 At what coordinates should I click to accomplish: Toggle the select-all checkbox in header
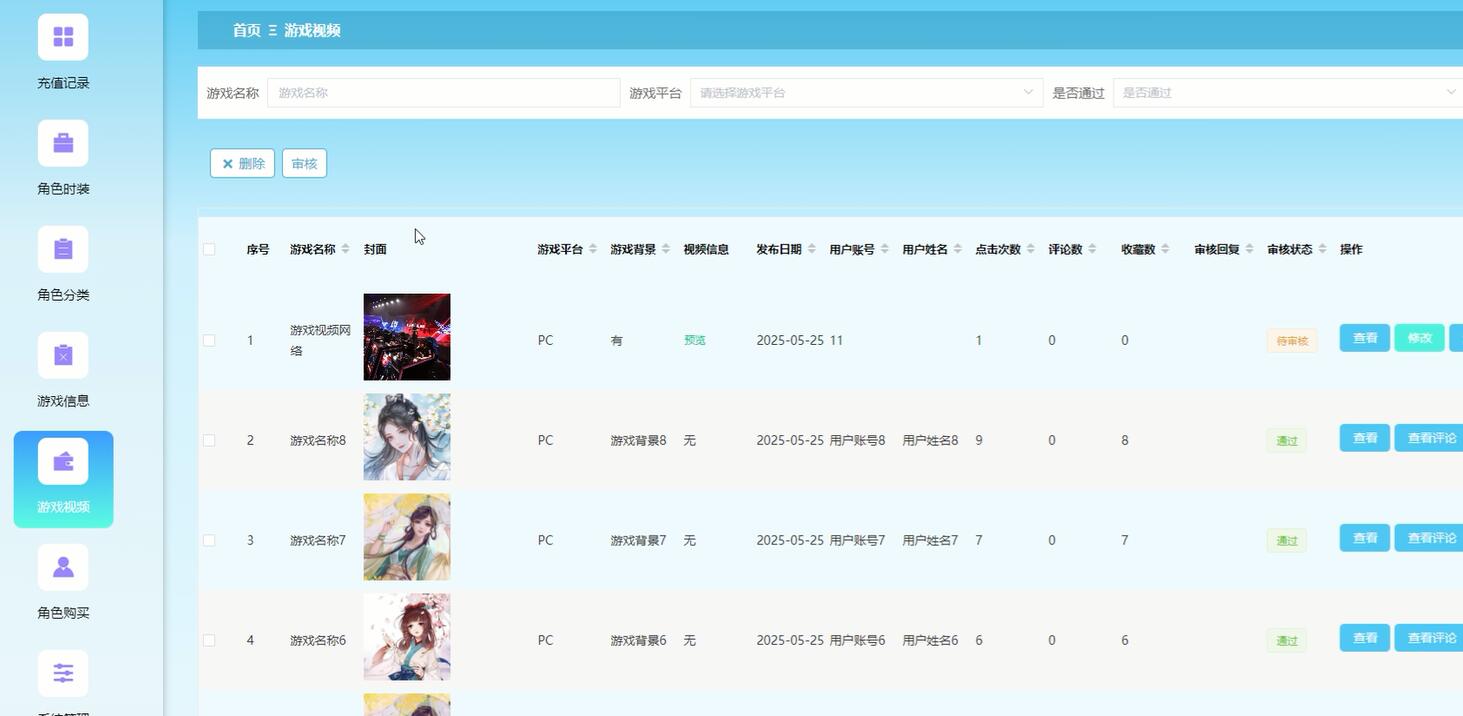point(209,249)
